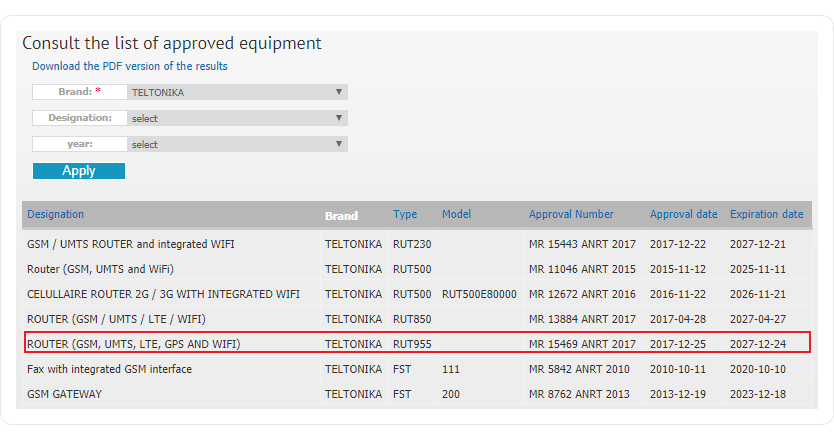Sort by Approval Number column header
Screen dimensions: 834x440
(571, 214)
